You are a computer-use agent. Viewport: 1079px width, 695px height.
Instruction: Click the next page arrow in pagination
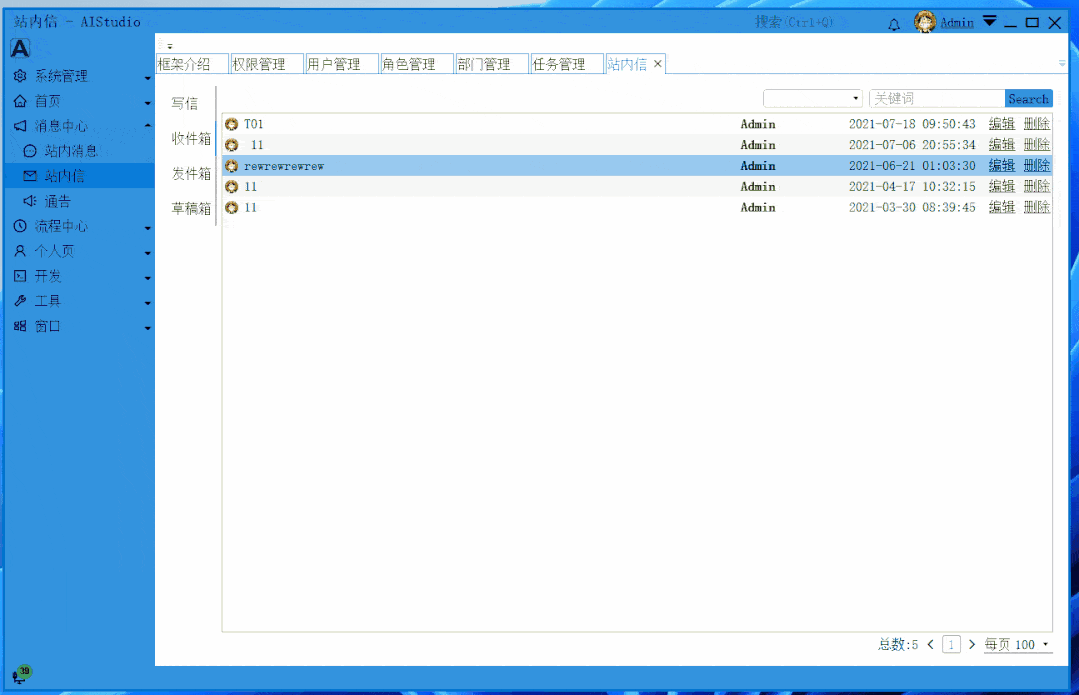tap(971, 644)
